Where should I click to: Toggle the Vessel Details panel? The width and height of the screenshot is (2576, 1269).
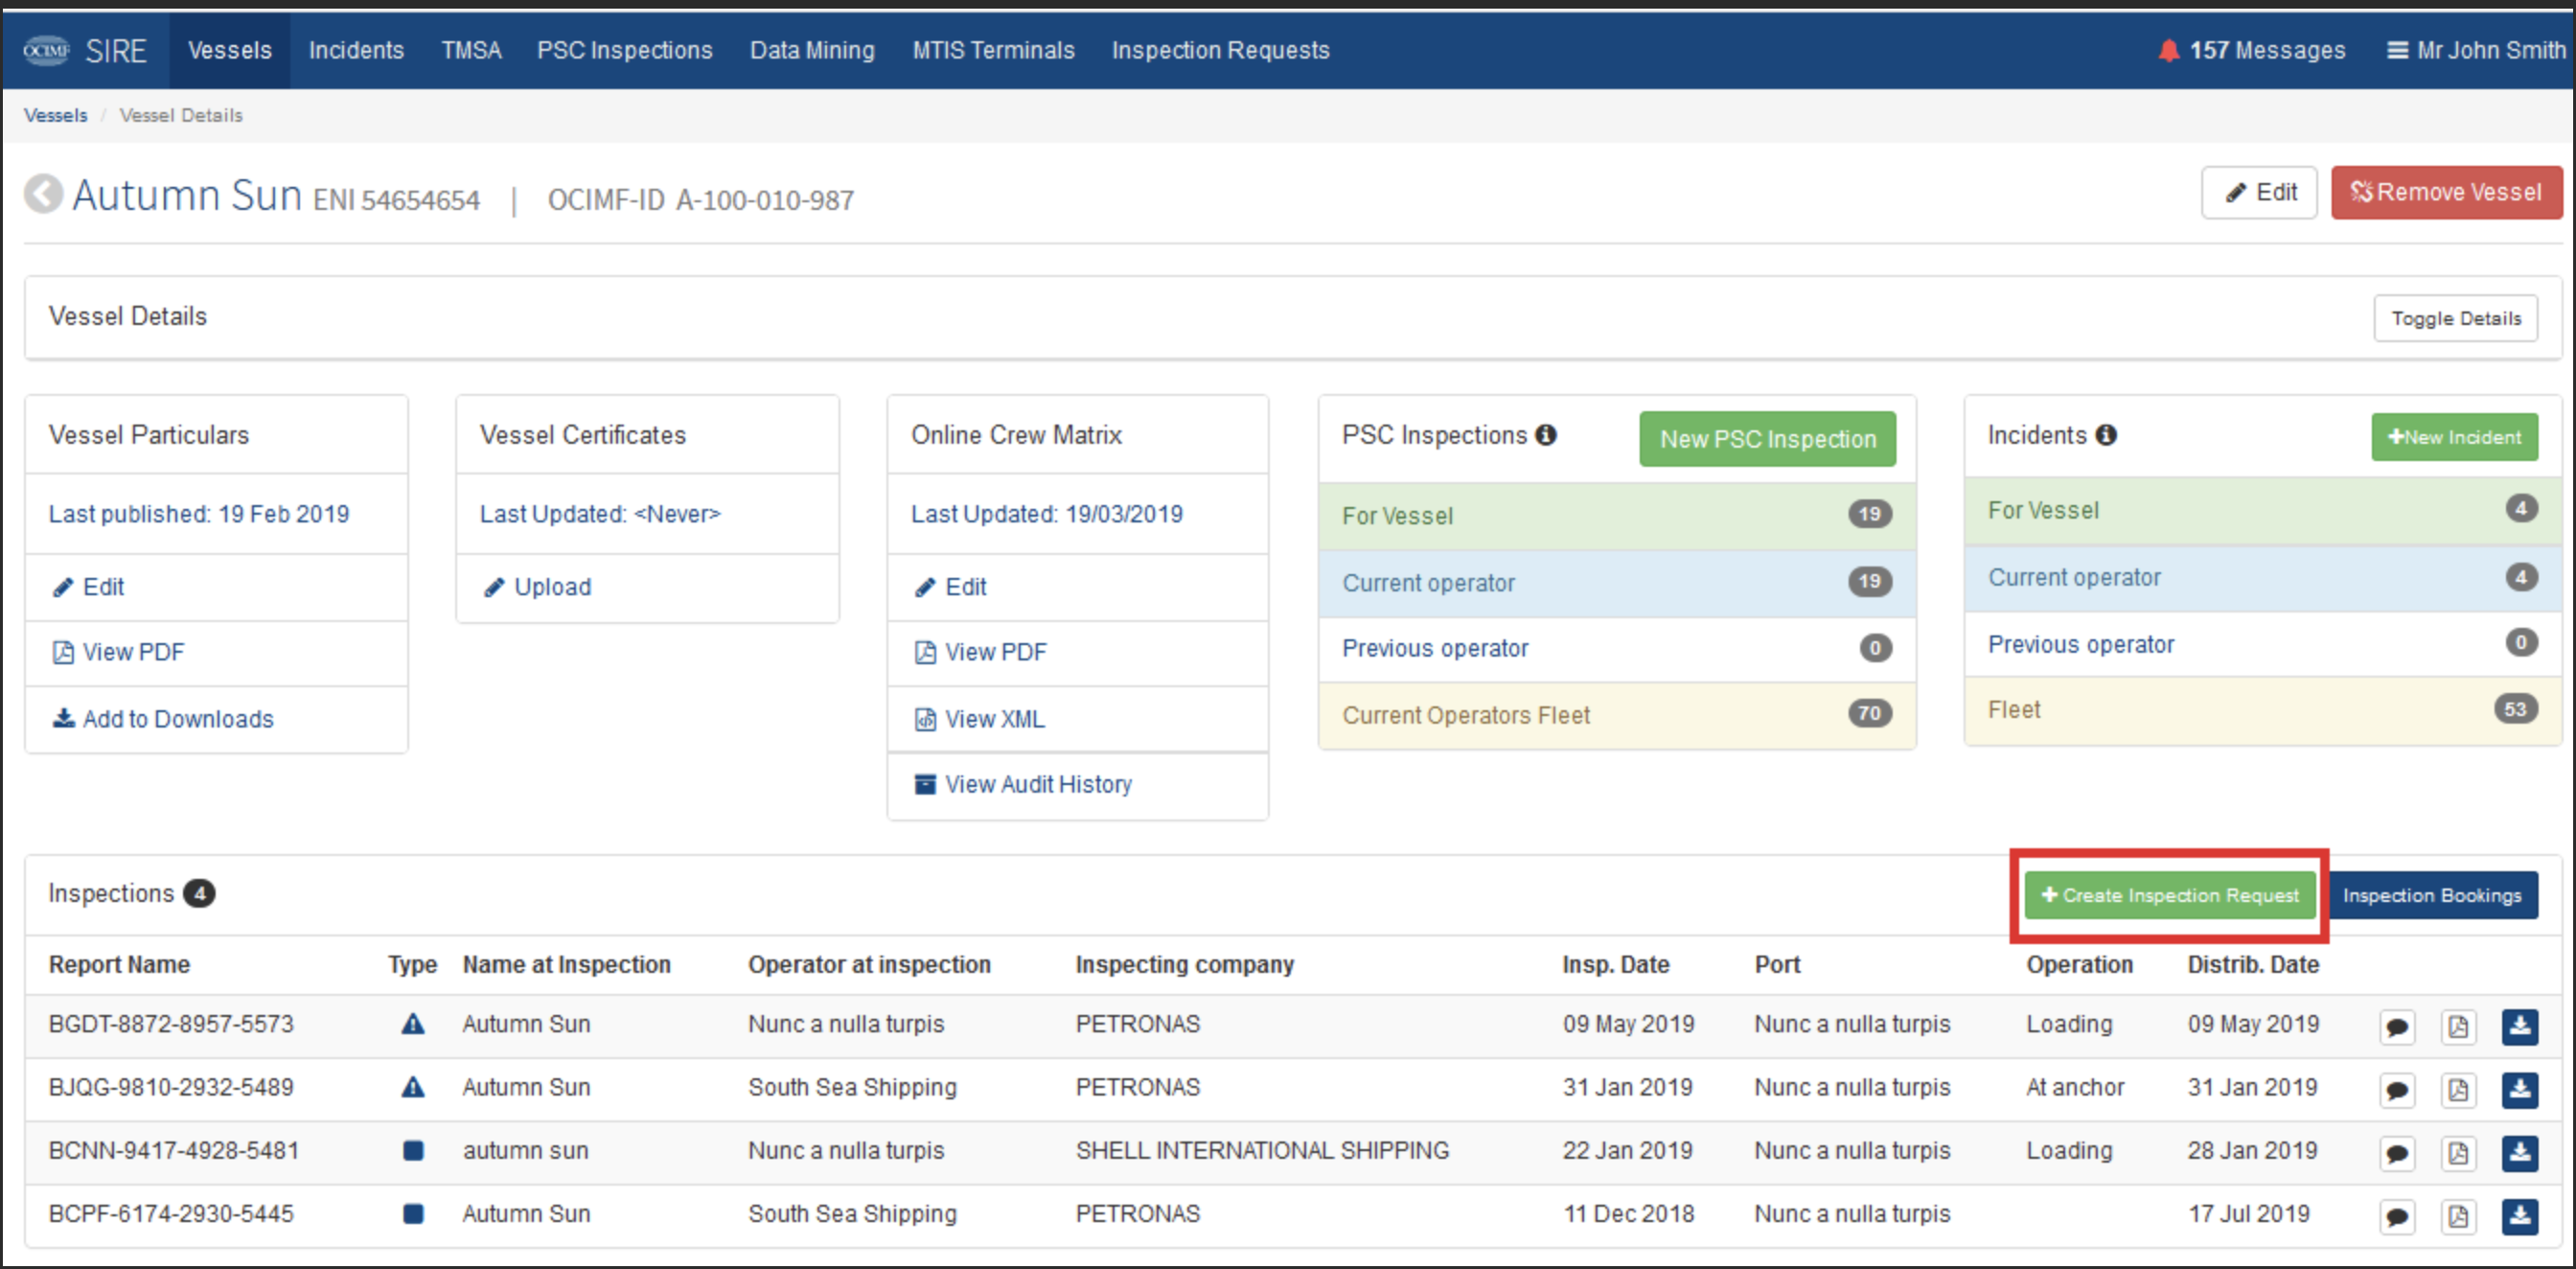click(x=2455, y=318)
